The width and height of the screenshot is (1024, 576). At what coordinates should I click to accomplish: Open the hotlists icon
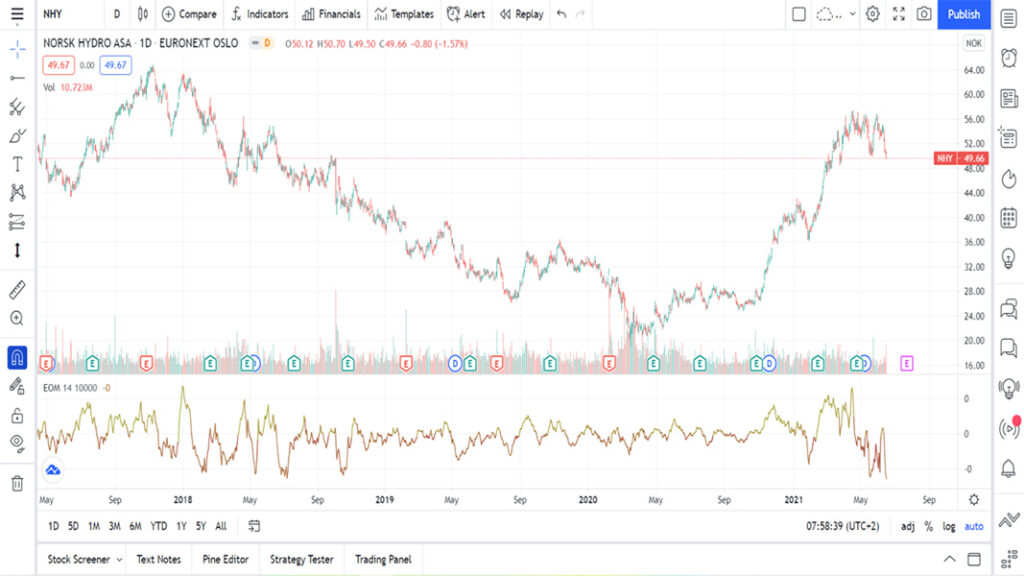point(1008,178)
